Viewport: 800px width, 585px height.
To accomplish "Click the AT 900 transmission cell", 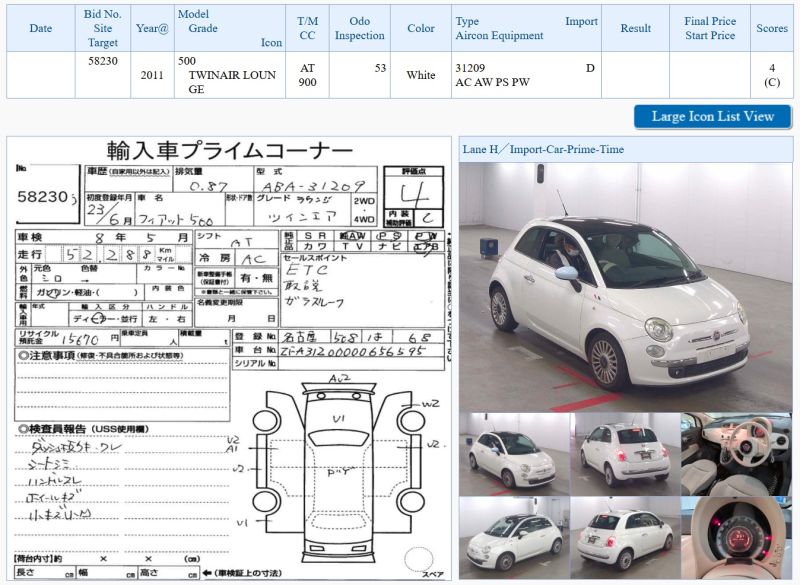I will pos(307,75).
